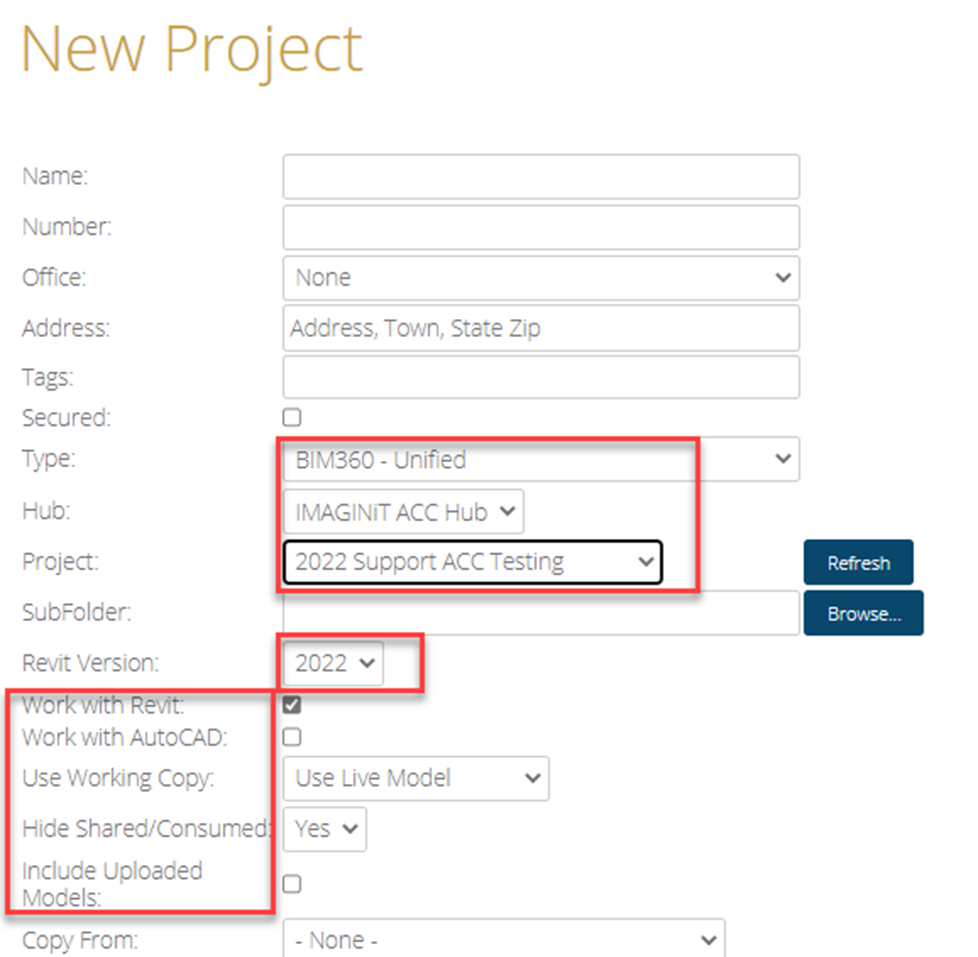Click the Number input field
The height and width of the screenshot is (957, 978).
tap(541, 227)
